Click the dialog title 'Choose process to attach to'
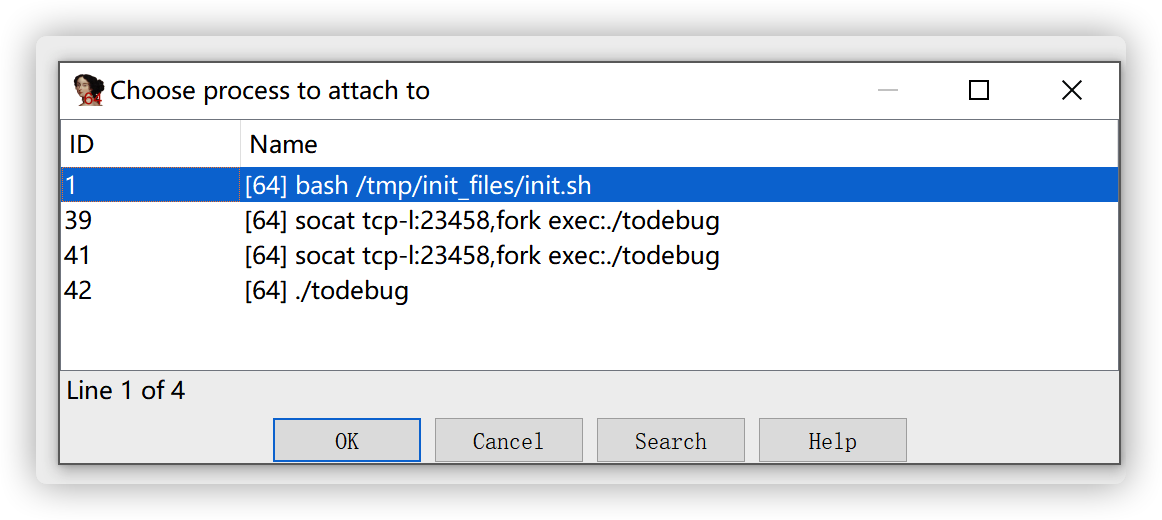 (x=270, y=91)
